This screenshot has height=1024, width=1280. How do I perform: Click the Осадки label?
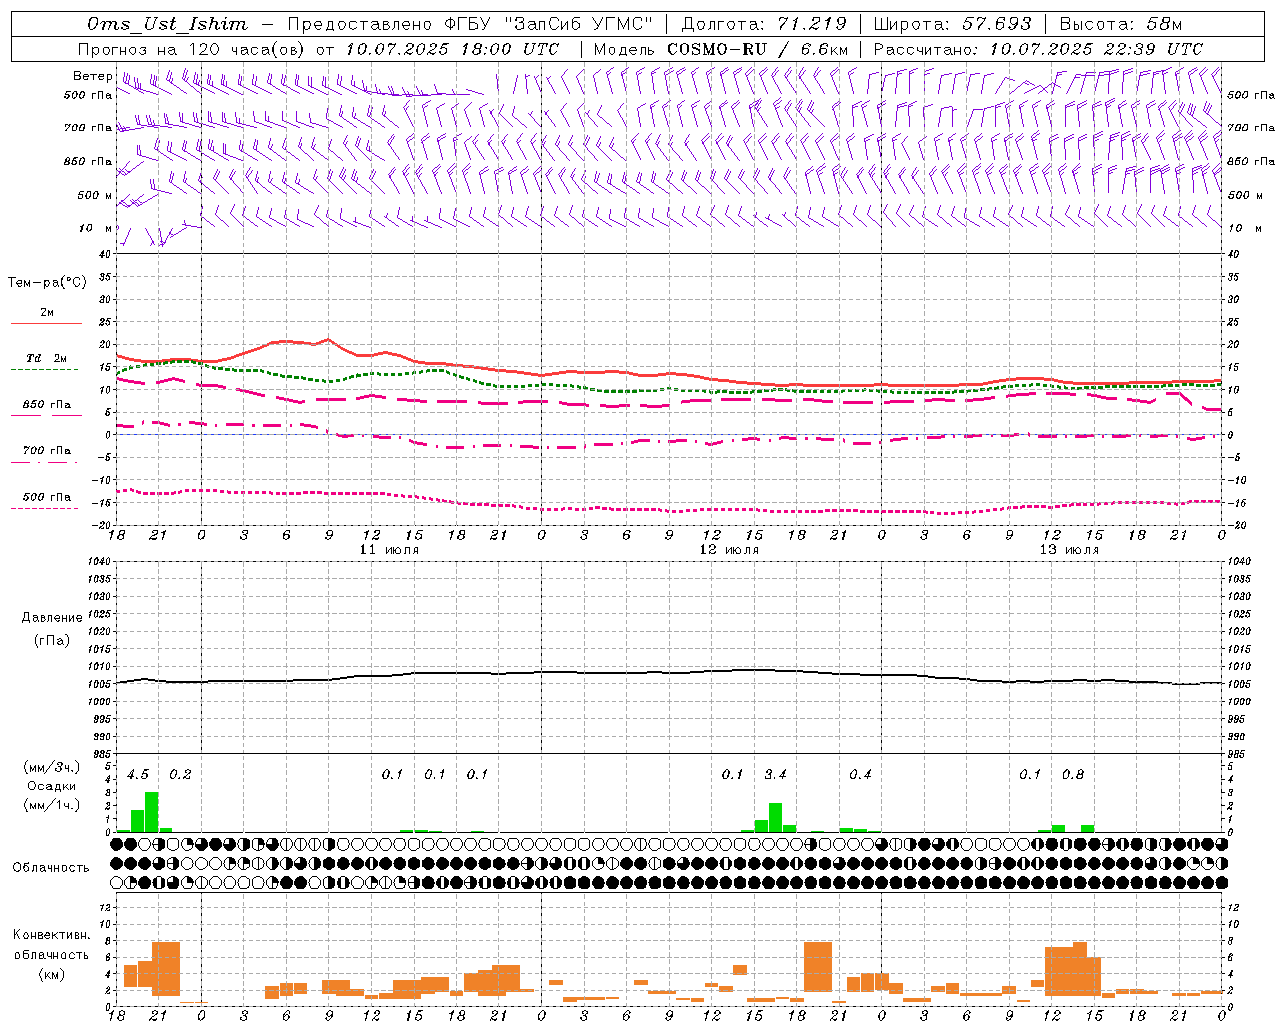tap(51, 786)
